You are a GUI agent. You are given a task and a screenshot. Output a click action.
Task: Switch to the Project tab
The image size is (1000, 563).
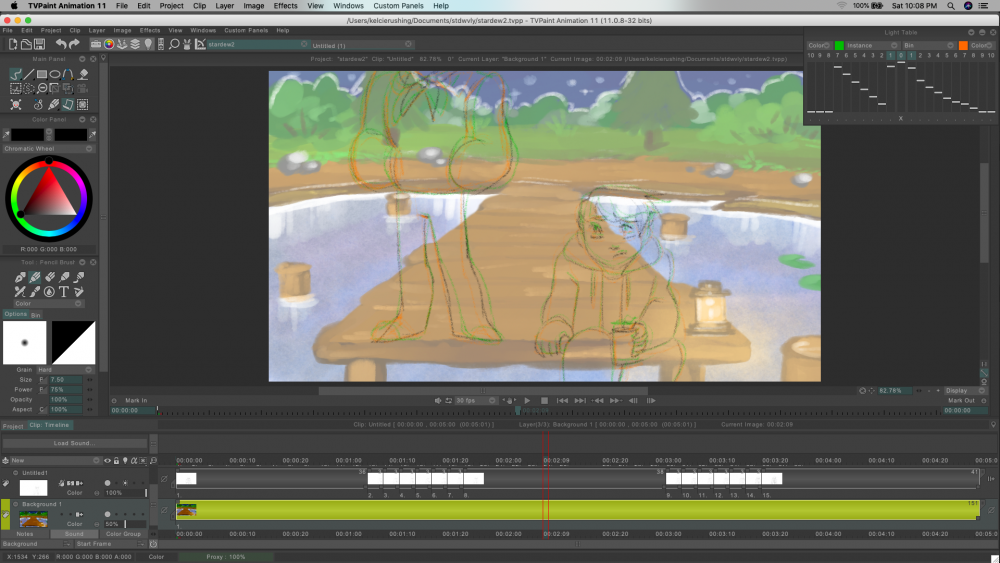click(12, 426)
